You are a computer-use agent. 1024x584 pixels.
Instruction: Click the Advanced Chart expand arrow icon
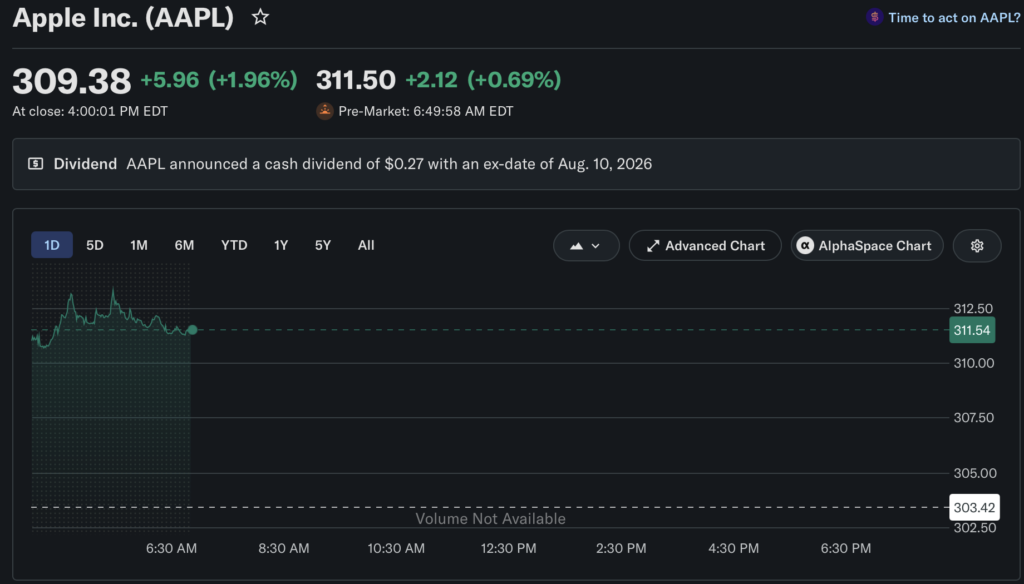652,246
